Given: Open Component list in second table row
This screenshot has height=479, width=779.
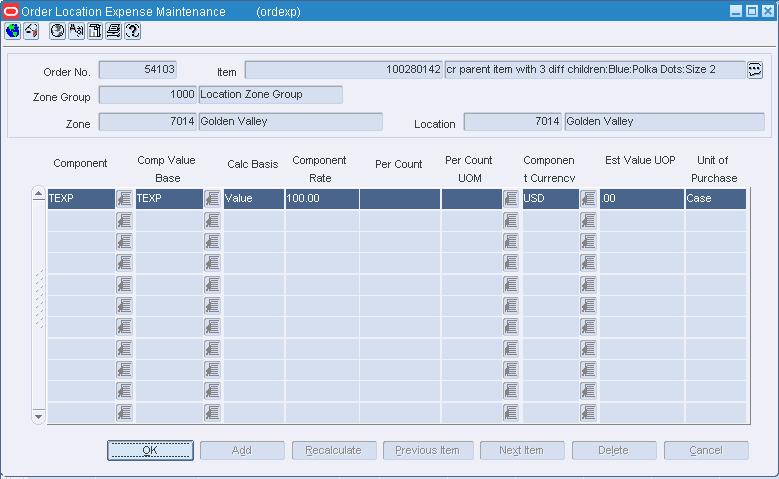Looking at the screenshot, I should coord(124,220).
